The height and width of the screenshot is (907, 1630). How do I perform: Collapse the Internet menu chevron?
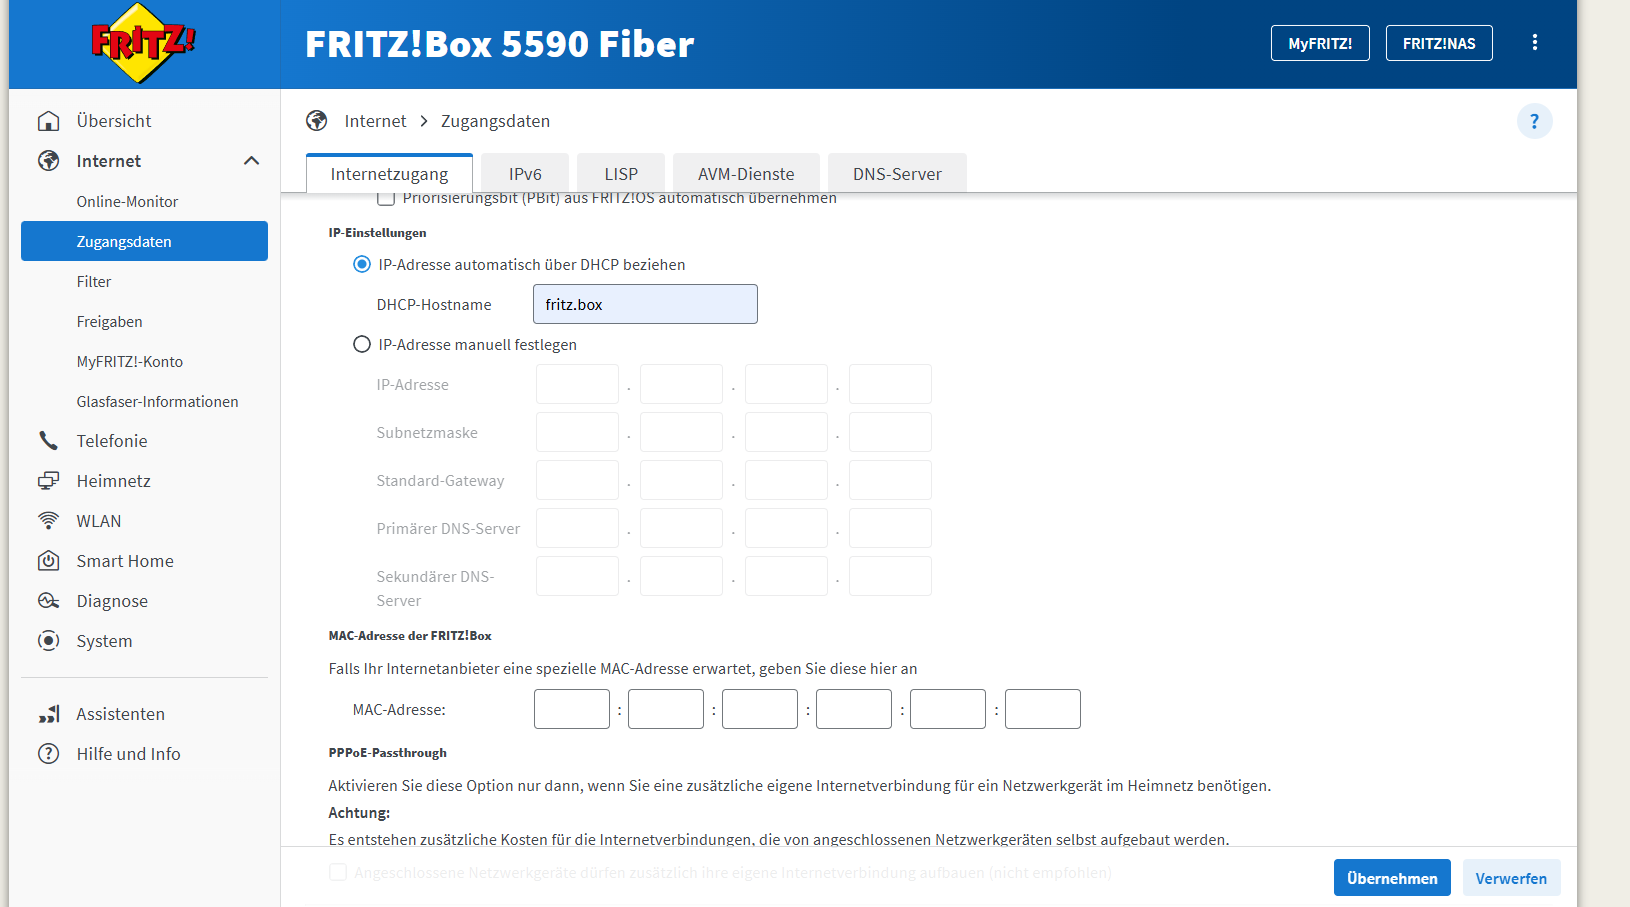[x=251, y=161]
